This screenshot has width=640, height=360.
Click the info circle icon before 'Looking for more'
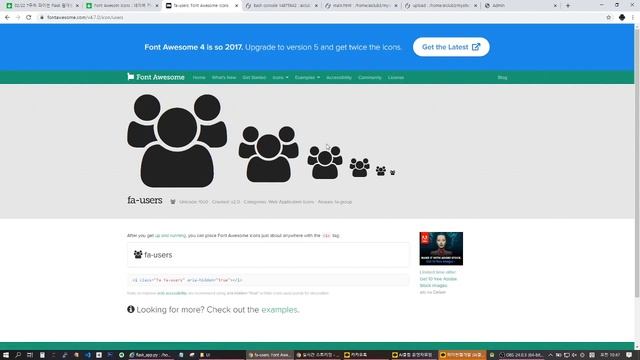(x=131, y=309)
